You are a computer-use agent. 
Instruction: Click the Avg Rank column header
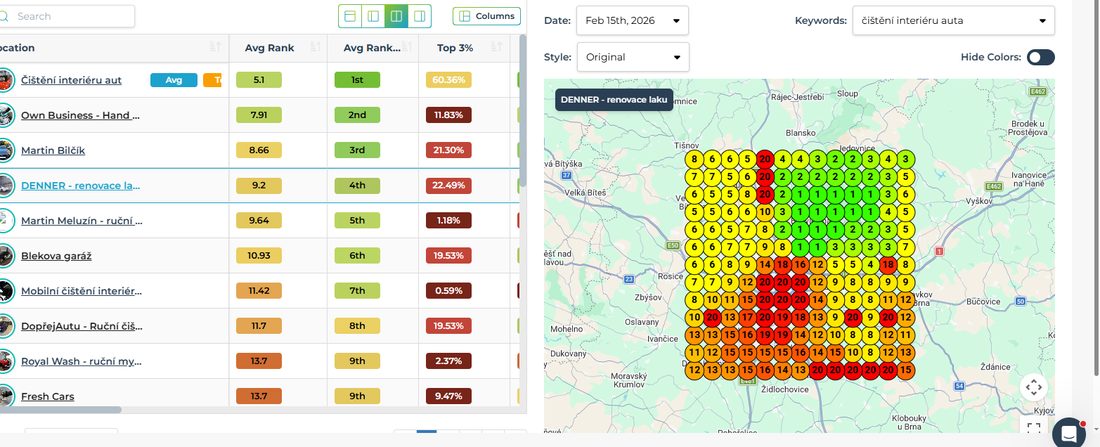click(269, 48)
